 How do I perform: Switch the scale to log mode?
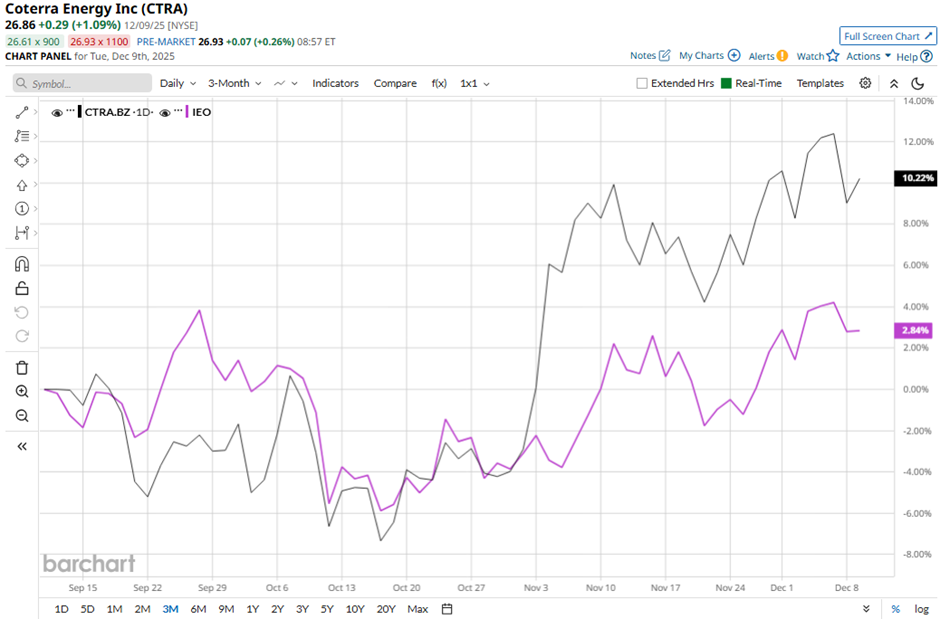click(x=921, y=609)
